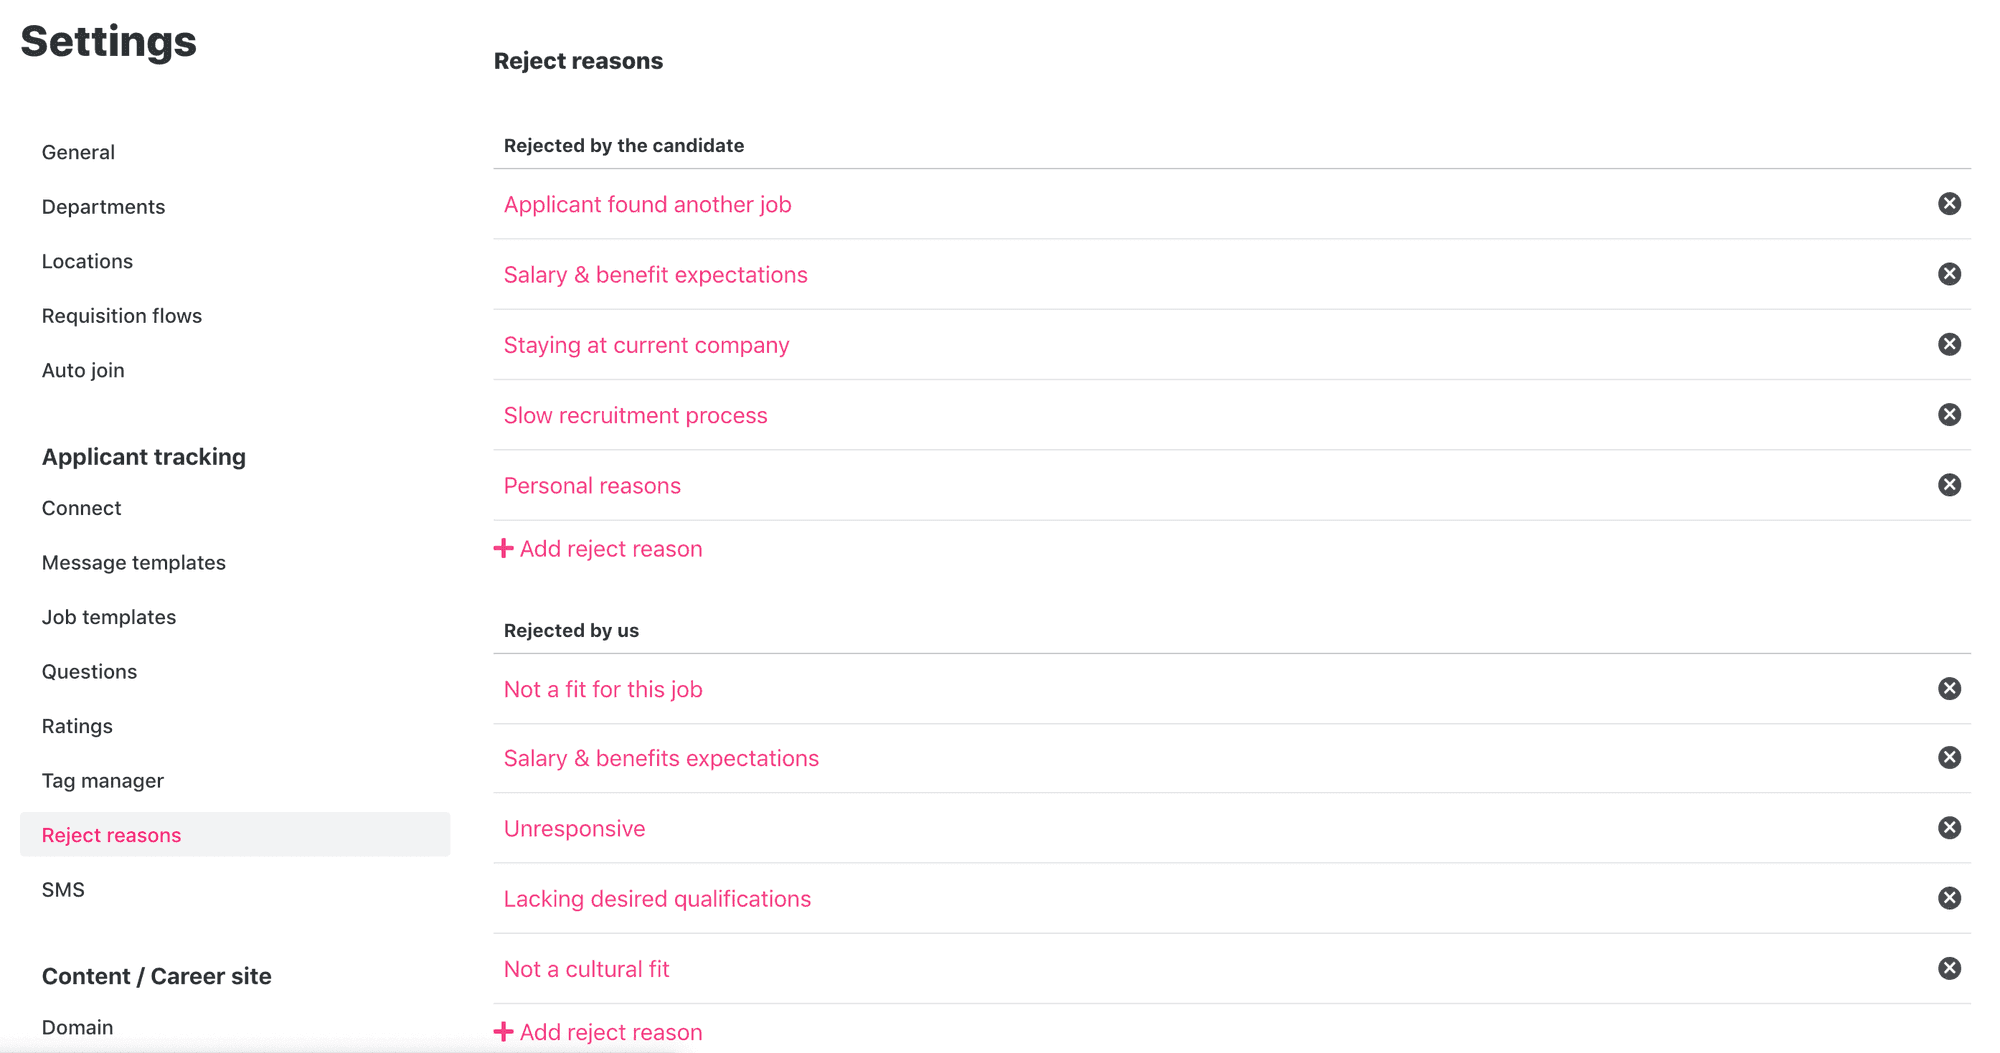This screenshot has width=2000, height=1053.
Task: Remove the 'Unresponsive' reject reason
Action: [x=1949, y=828]
